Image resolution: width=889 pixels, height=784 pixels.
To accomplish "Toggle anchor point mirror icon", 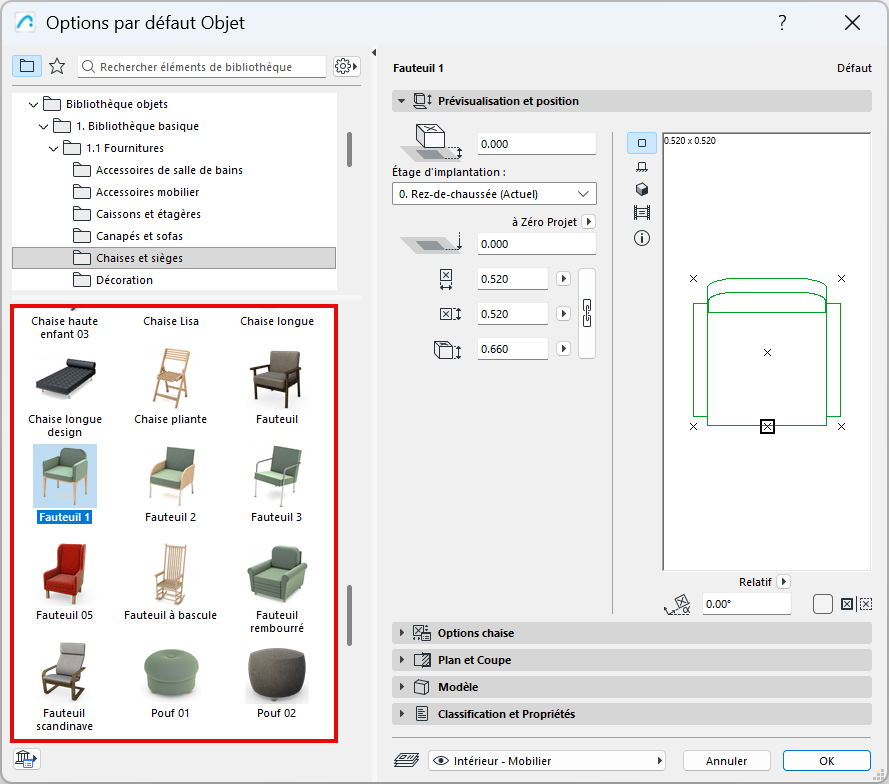I will [846, 604].
